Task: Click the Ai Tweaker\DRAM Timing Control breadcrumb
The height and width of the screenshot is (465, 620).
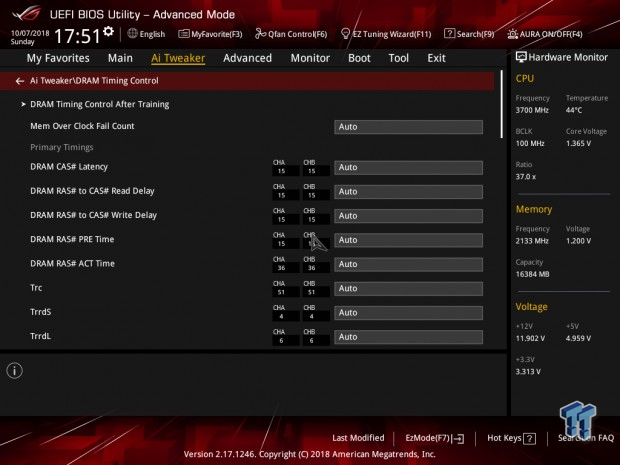Action: (94, 81)
